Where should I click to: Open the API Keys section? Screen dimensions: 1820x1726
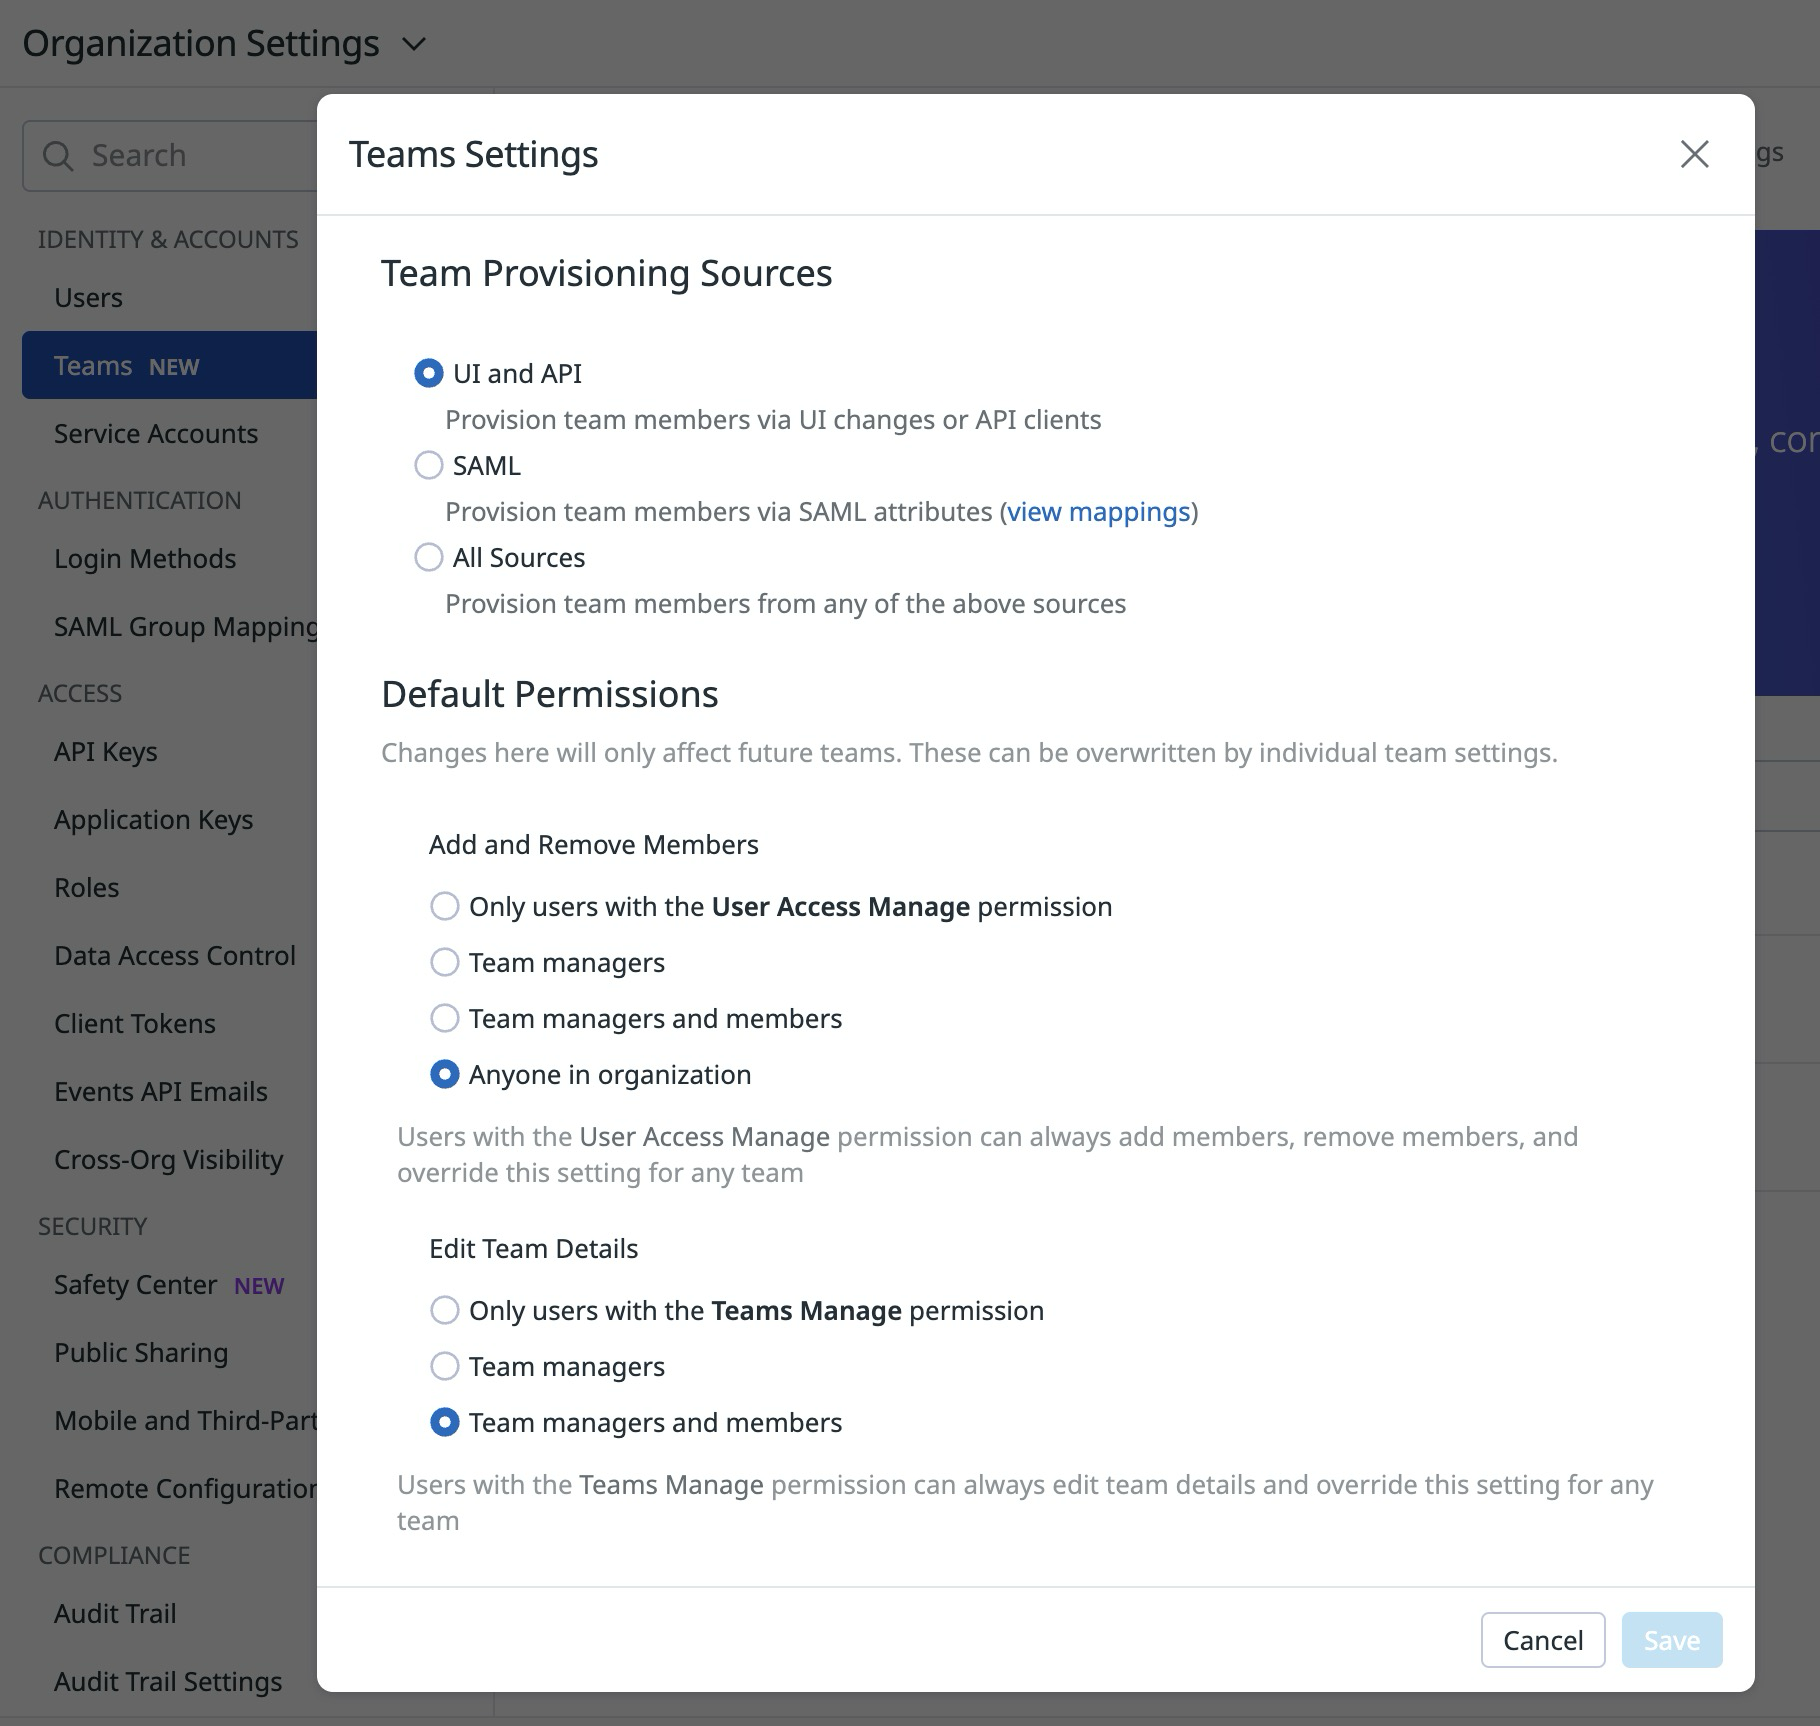pos(105,751)
